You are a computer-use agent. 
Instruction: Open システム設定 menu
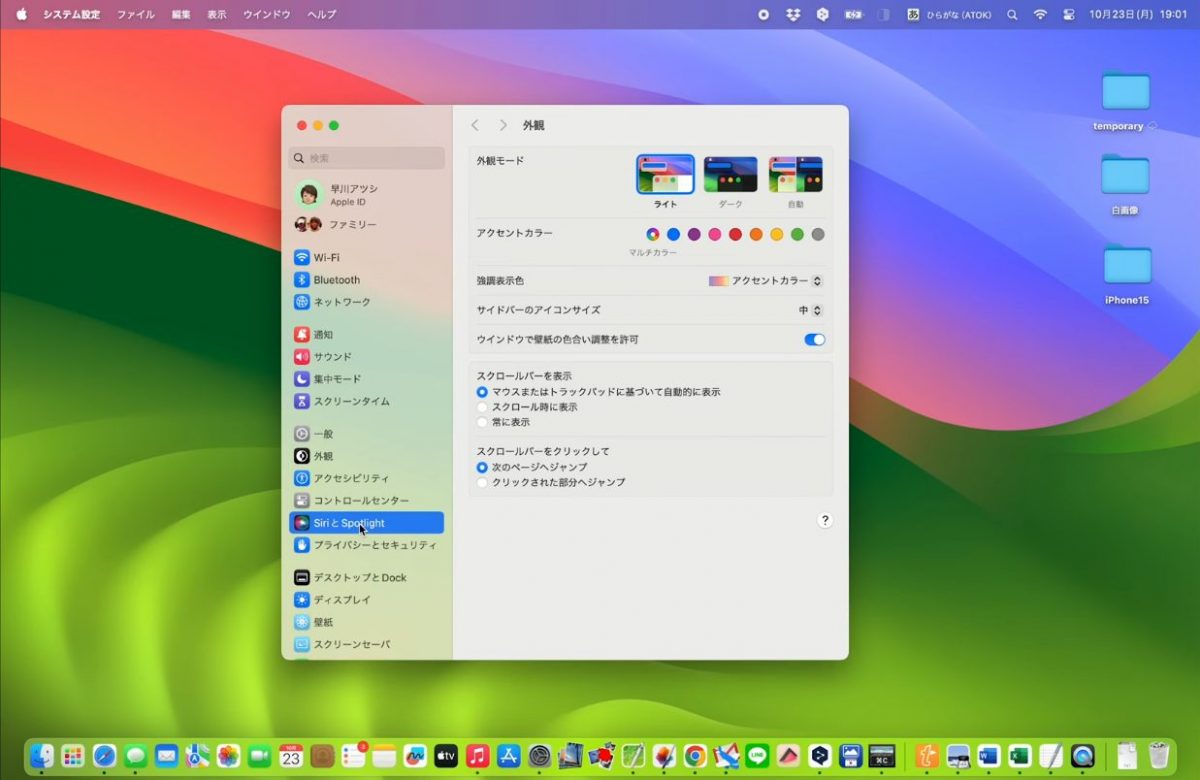(x=71, y=15)
